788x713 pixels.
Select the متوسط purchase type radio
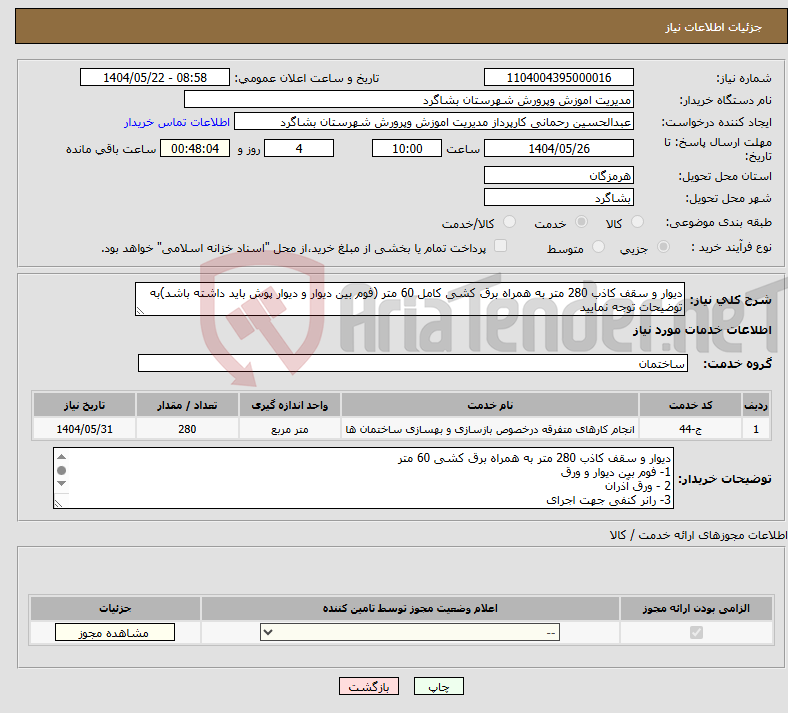tap(598, 247)
